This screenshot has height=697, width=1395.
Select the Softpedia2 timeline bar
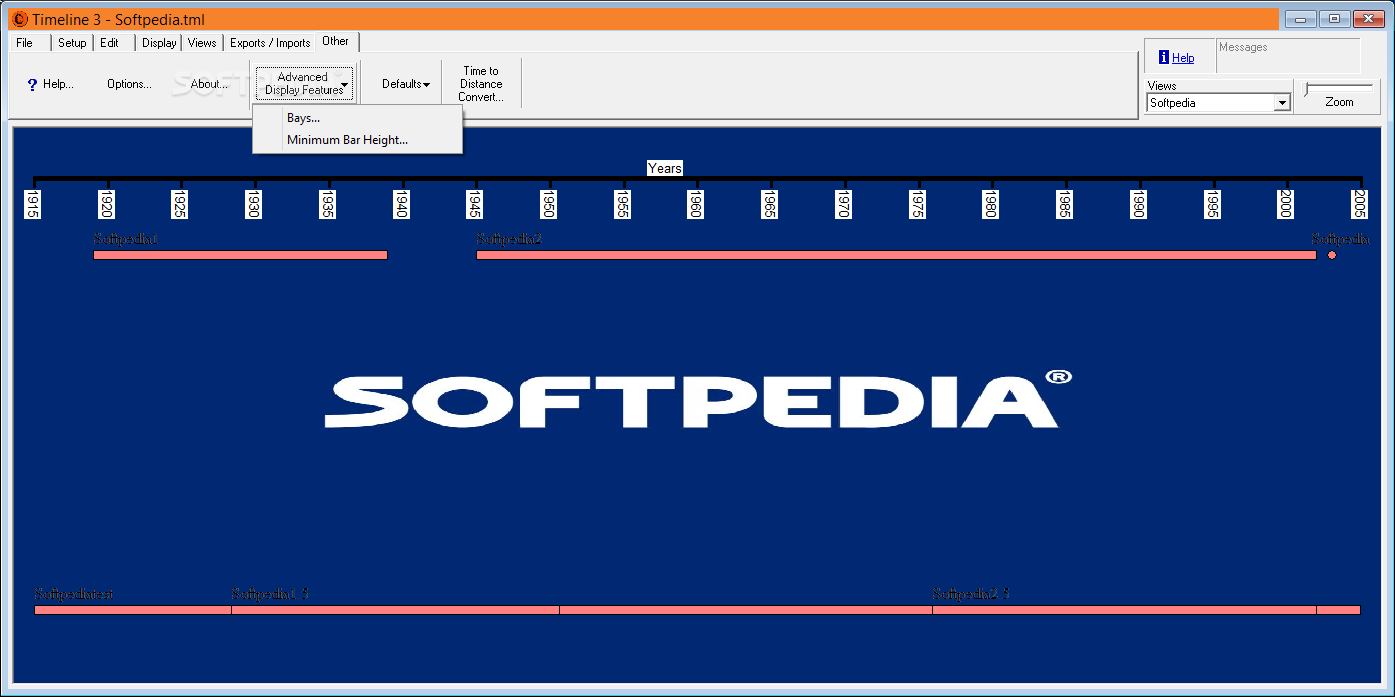tap(896, 255)
